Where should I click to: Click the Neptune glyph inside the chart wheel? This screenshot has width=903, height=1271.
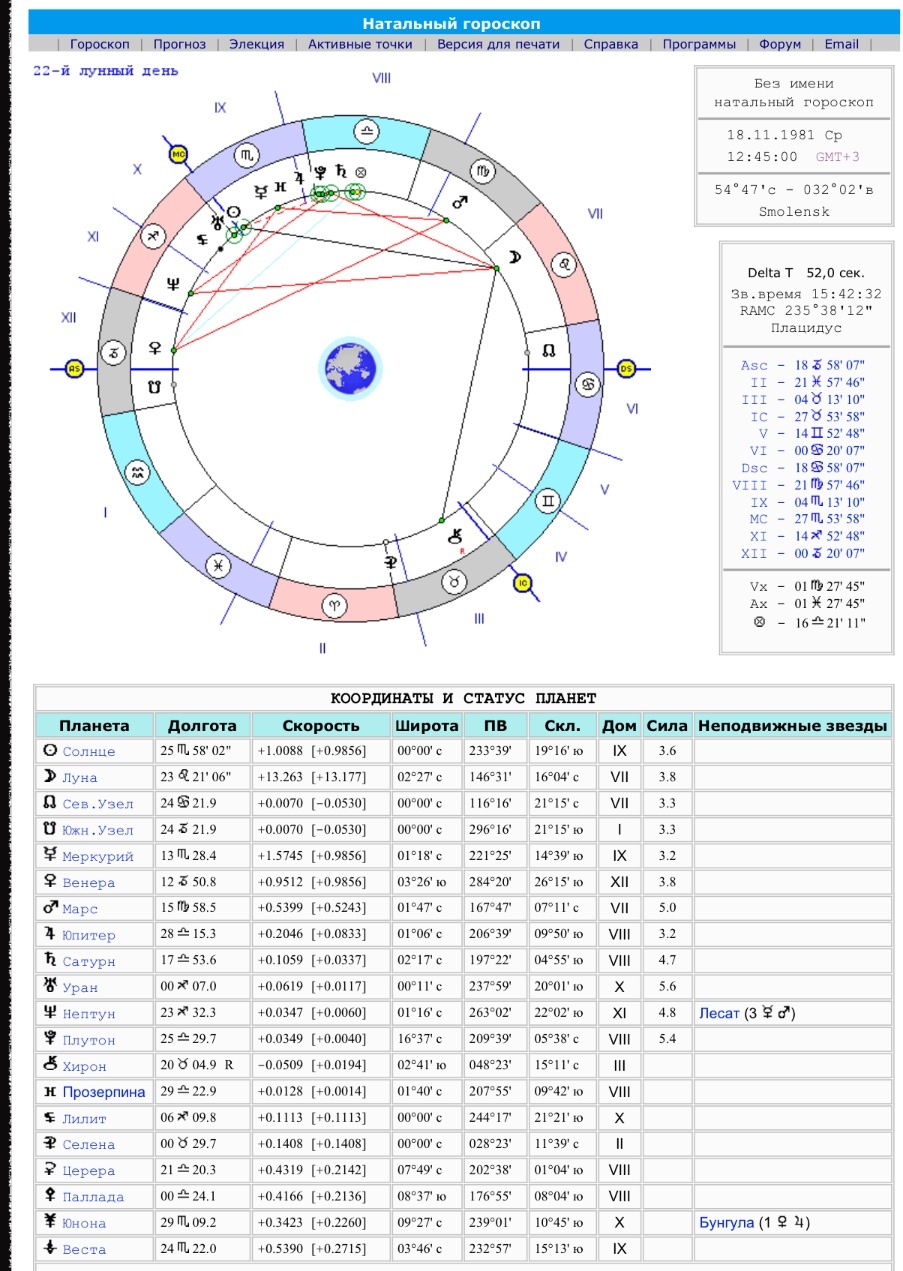tap(174, 283)
